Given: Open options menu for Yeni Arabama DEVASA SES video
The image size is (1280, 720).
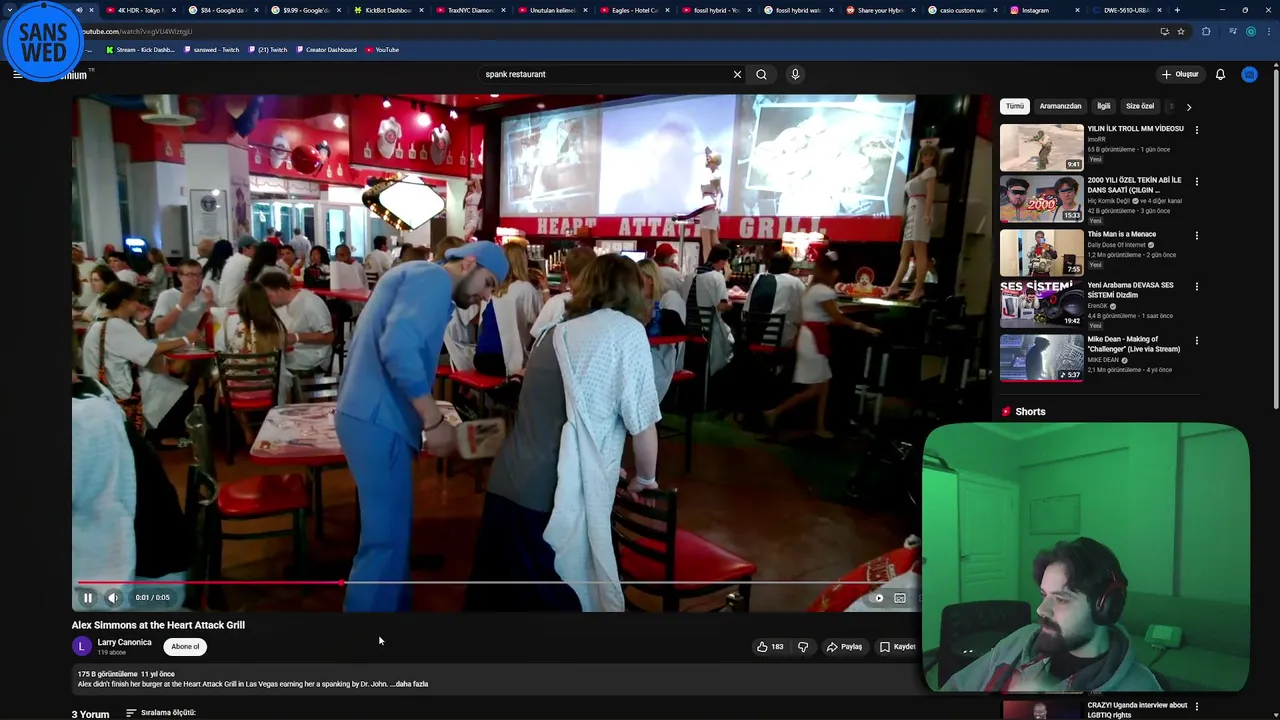Looking at the screenshot, I should 1196,287.
